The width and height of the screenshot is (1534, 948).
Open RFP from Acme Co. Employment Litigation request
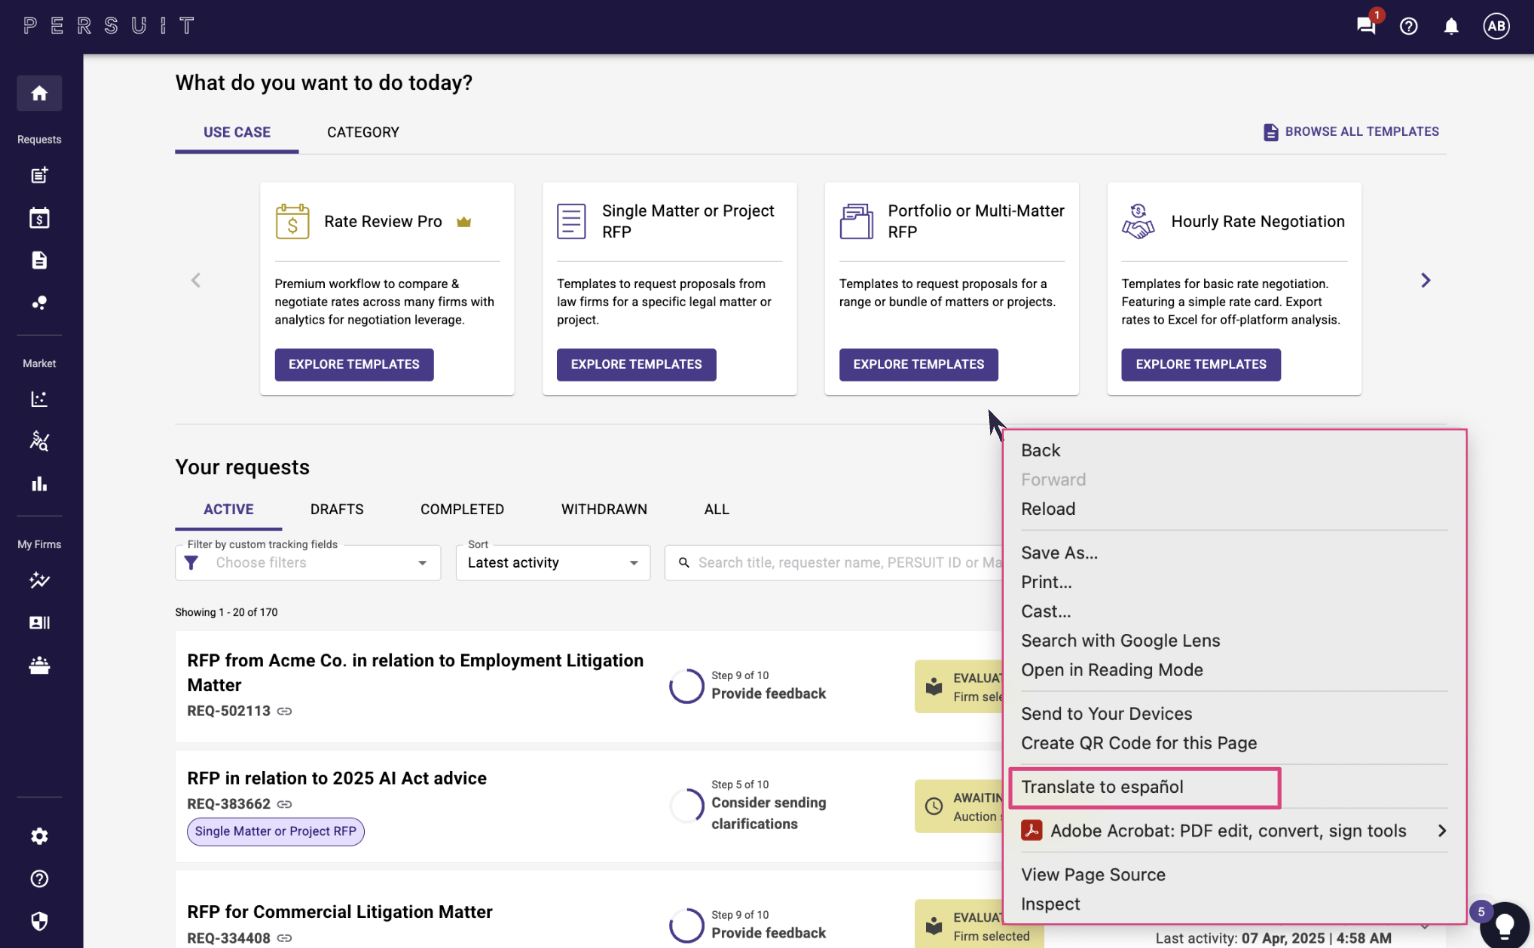[x=415, y=673]
